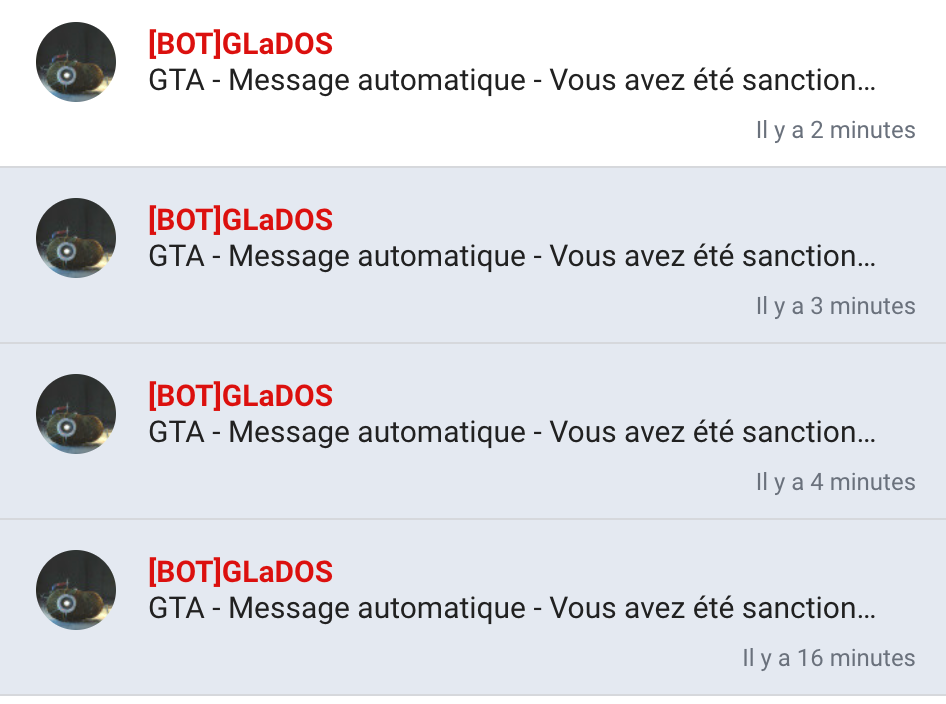The image size is (946, 704).
Task: Click GLaDOS avatar in the 2-minutes-ago notification
Action: click(76, 62)
